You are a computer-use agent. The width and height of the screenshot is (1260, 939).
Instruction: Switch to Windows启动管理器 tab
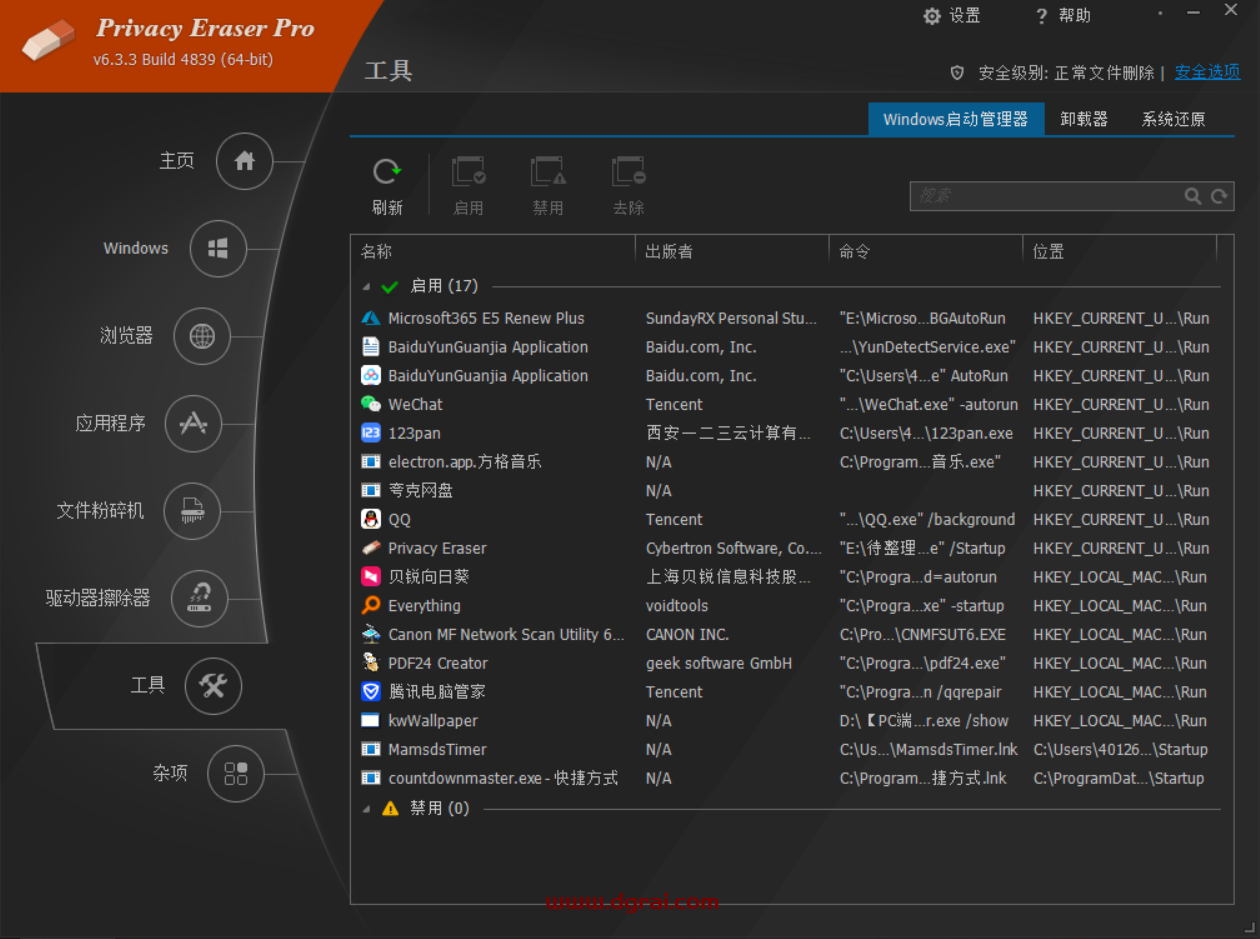956,119
